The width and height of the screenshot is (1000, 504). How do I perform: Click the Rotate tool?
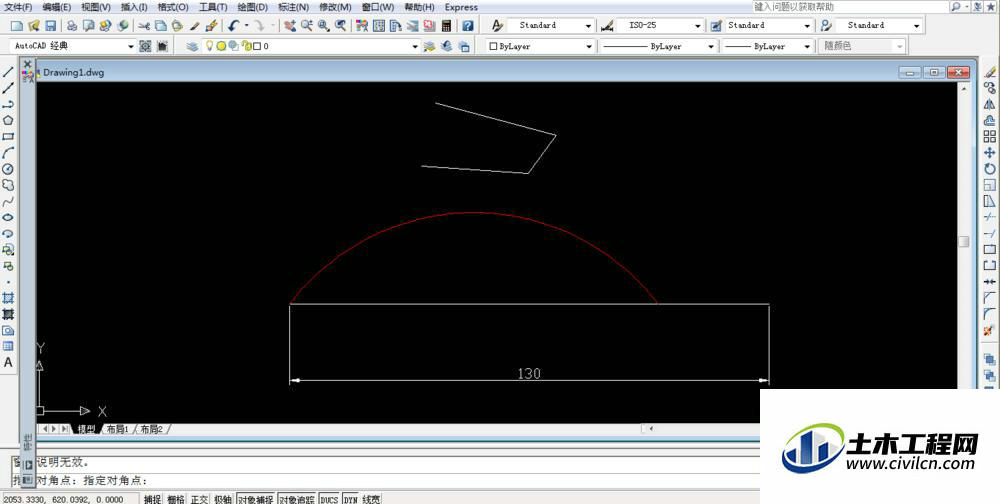(x=989, y=169)
